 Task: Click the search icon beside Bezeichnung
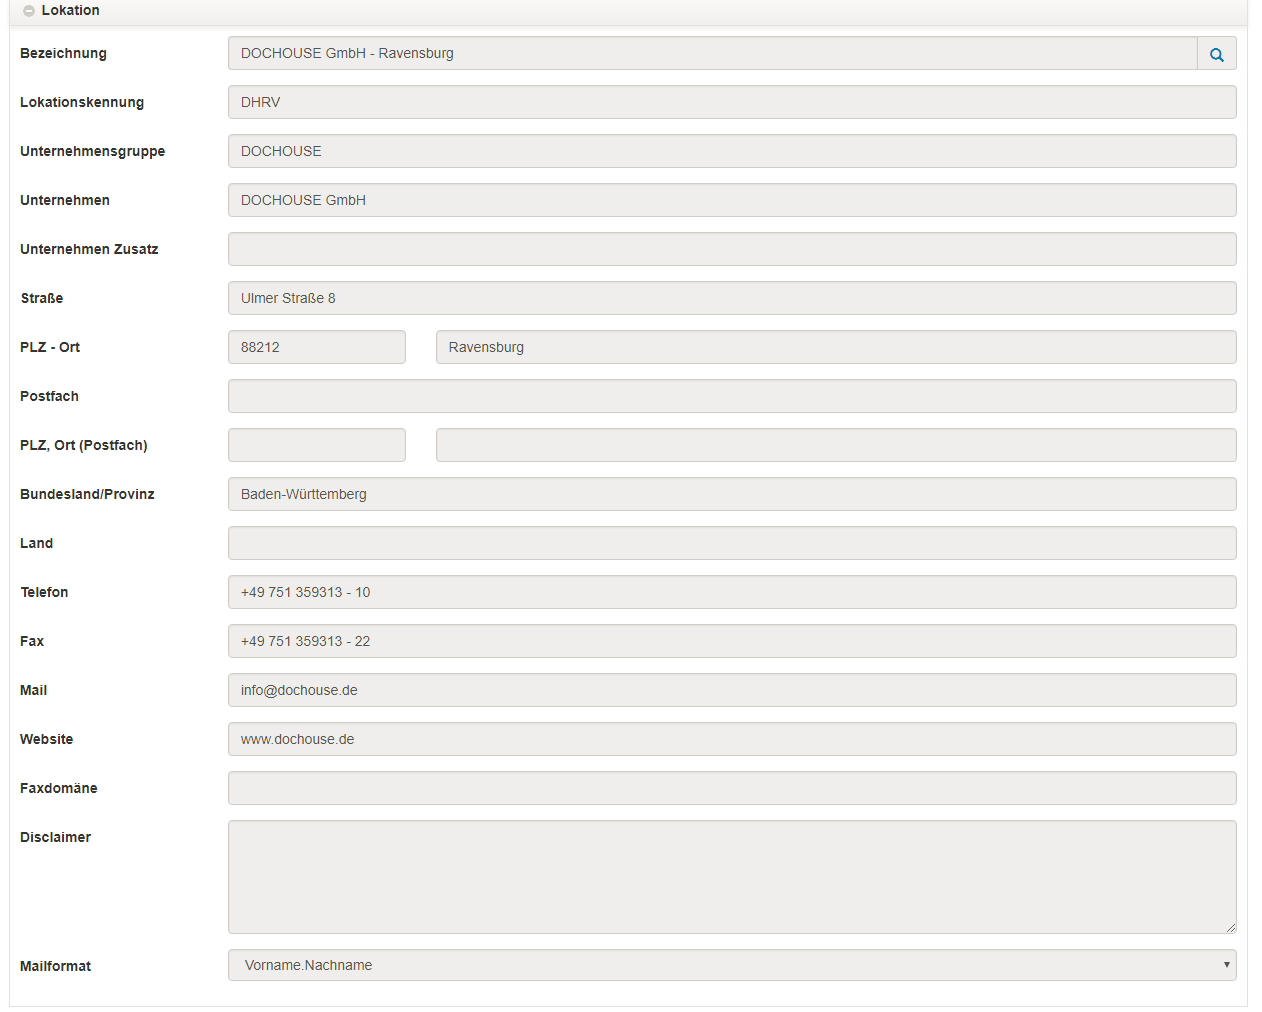1216,54
